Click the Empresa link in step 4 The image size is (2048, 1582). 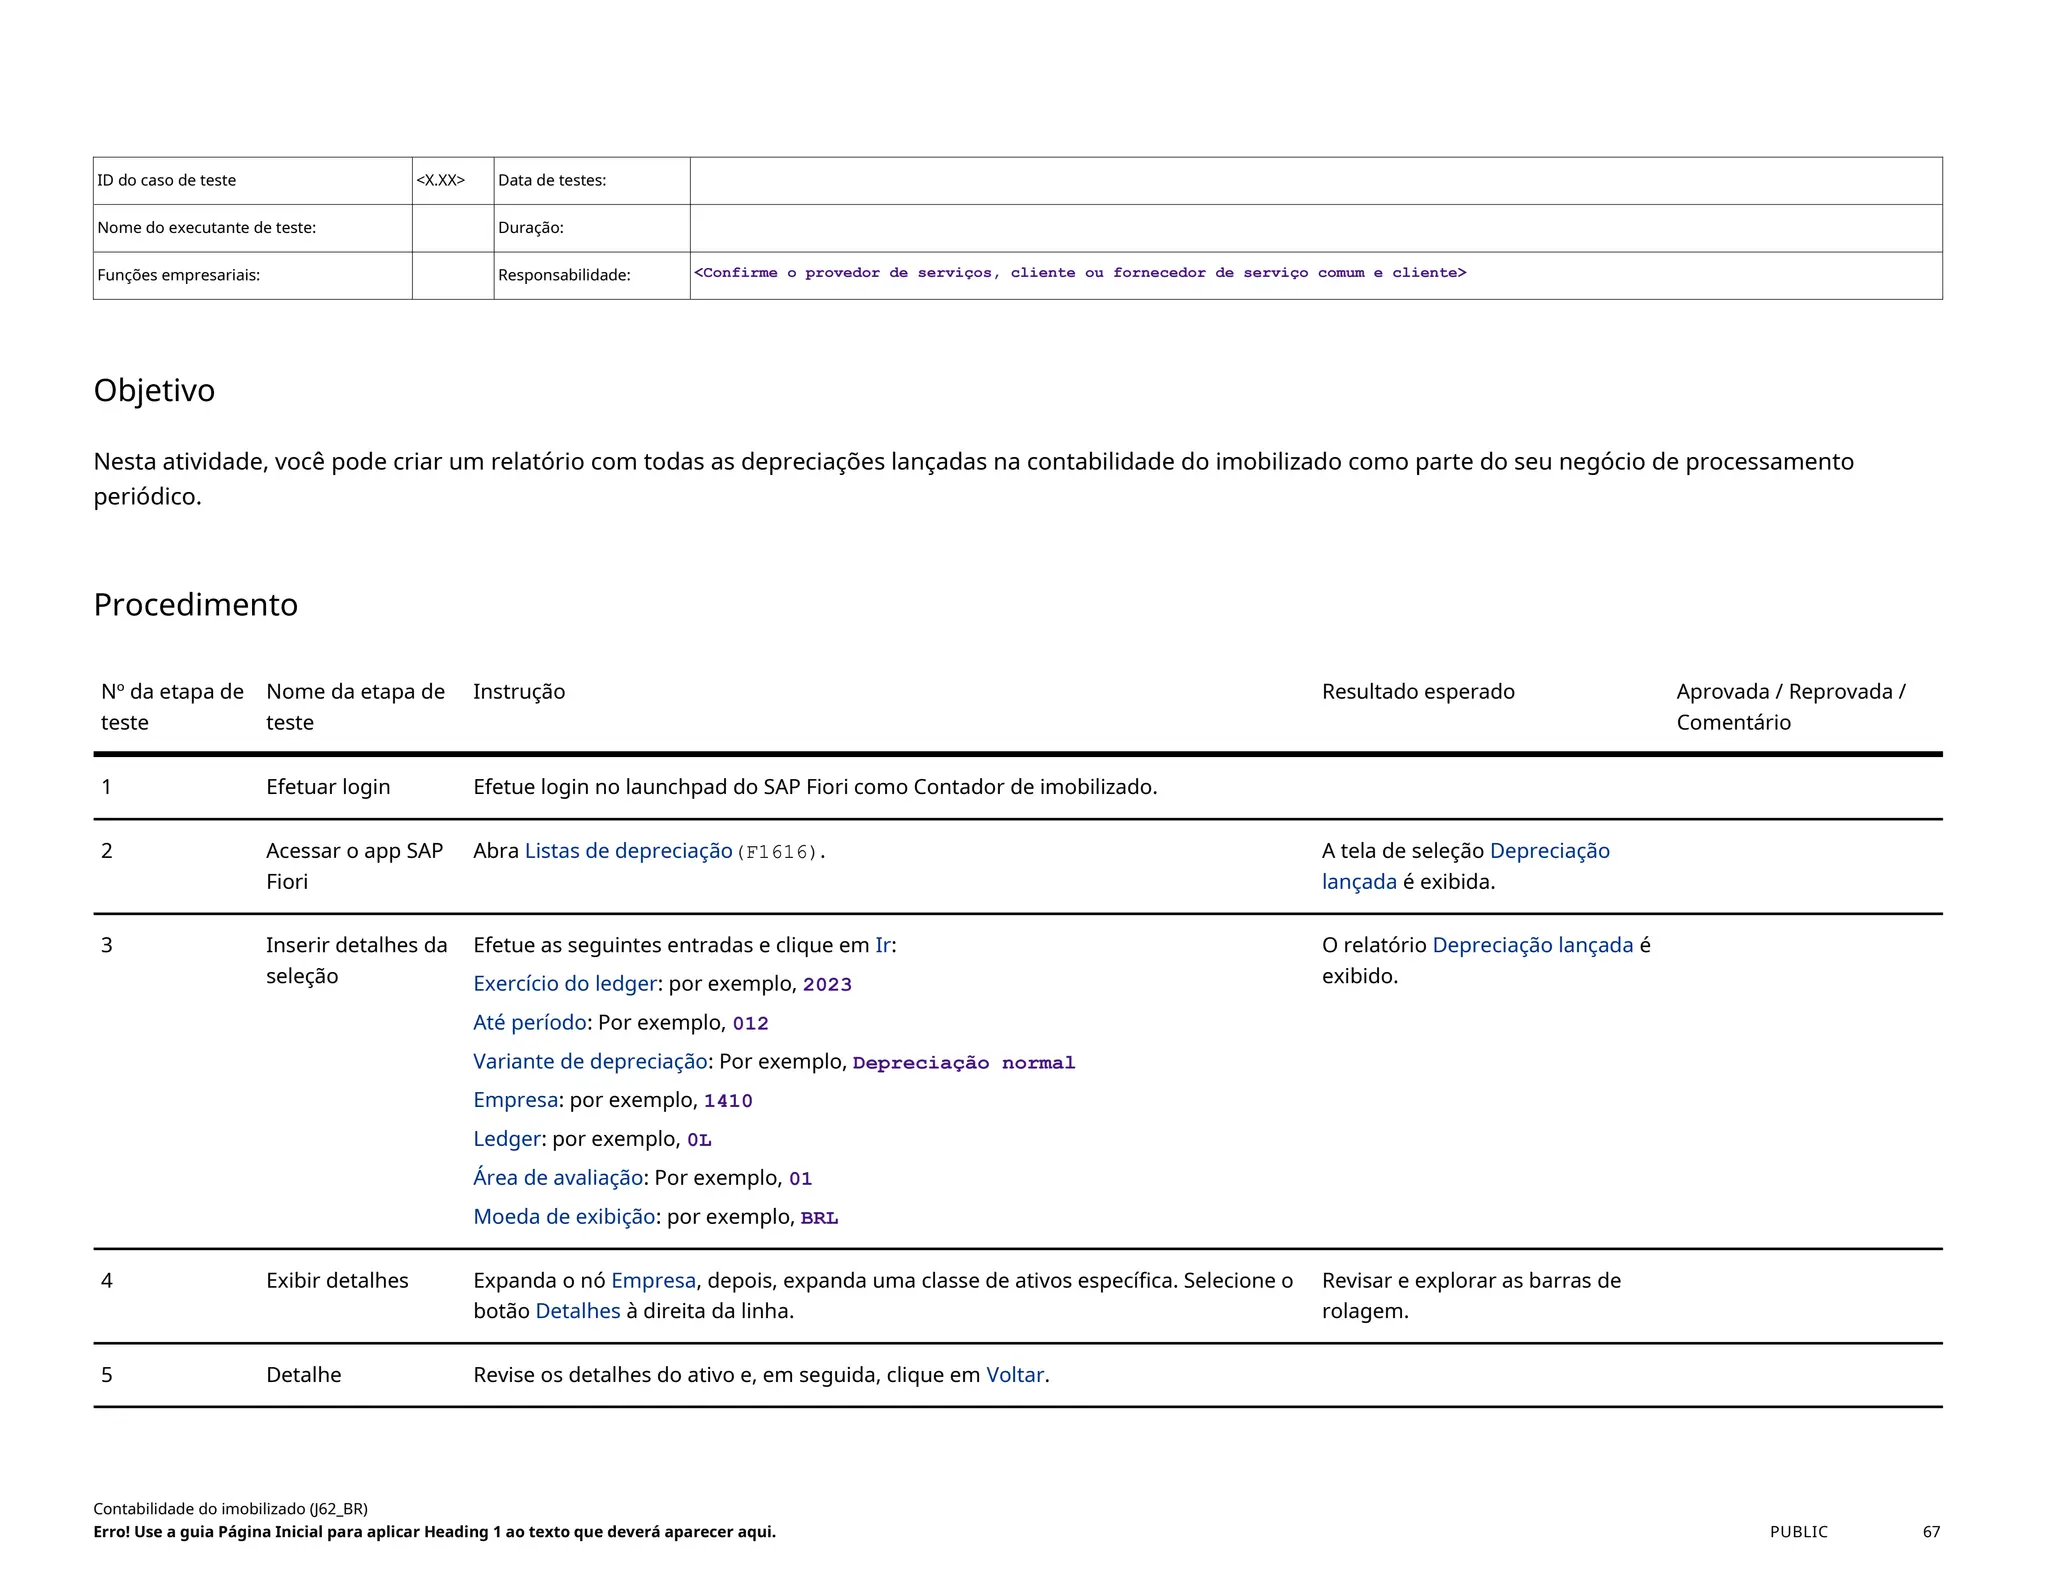[x=652, y=1281]
